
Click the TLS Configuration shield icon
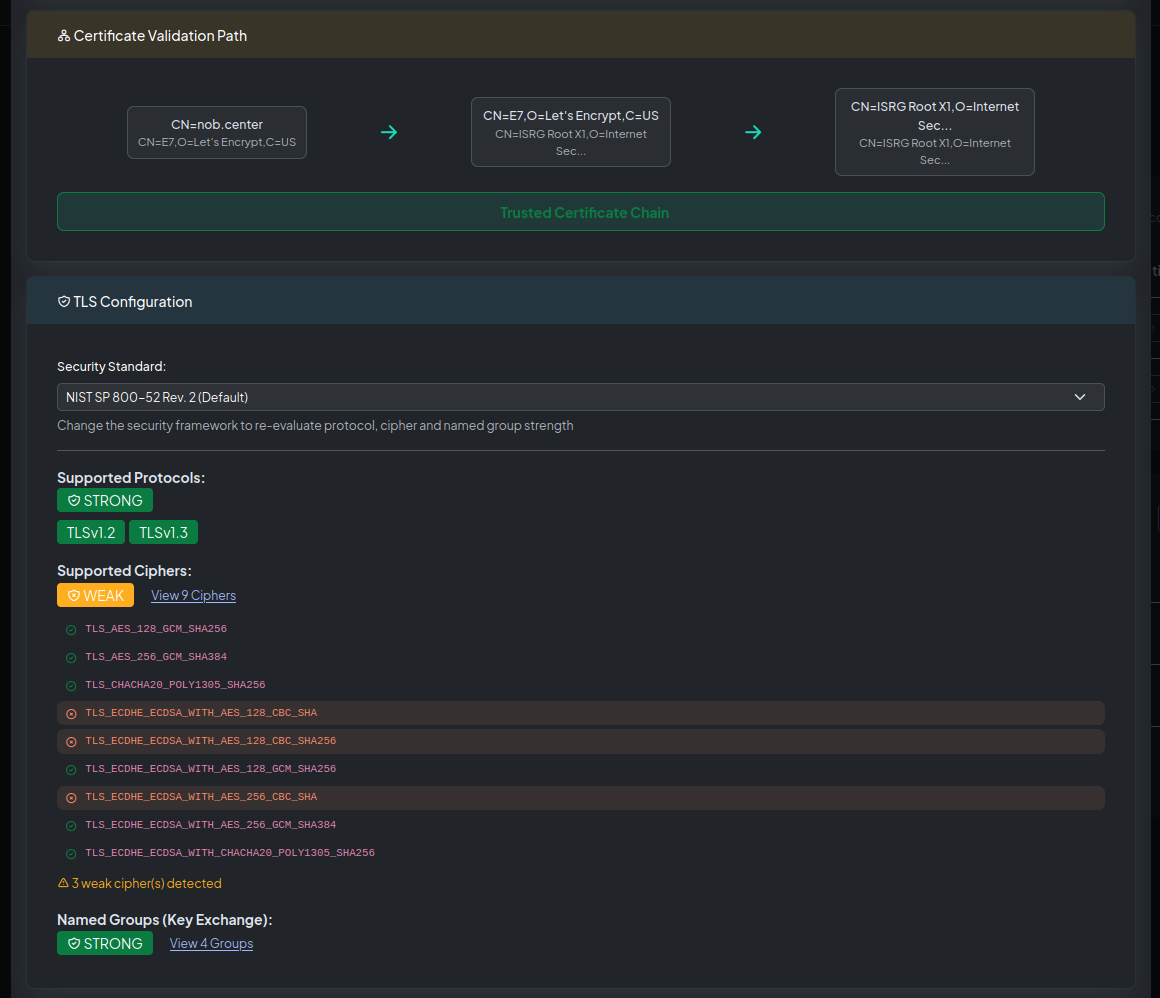(x=64, y=301)
